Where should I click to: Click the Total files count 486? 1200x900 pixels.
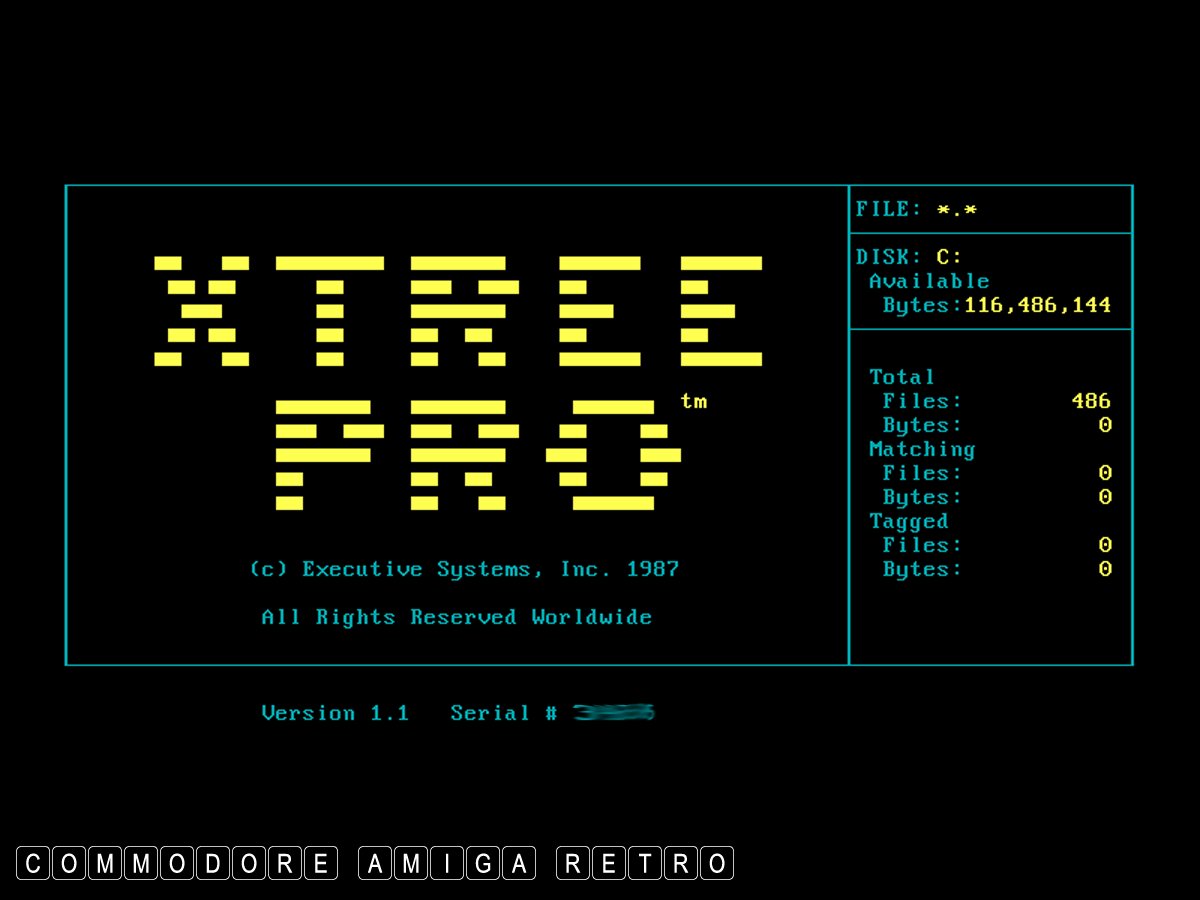(1090, 401)
